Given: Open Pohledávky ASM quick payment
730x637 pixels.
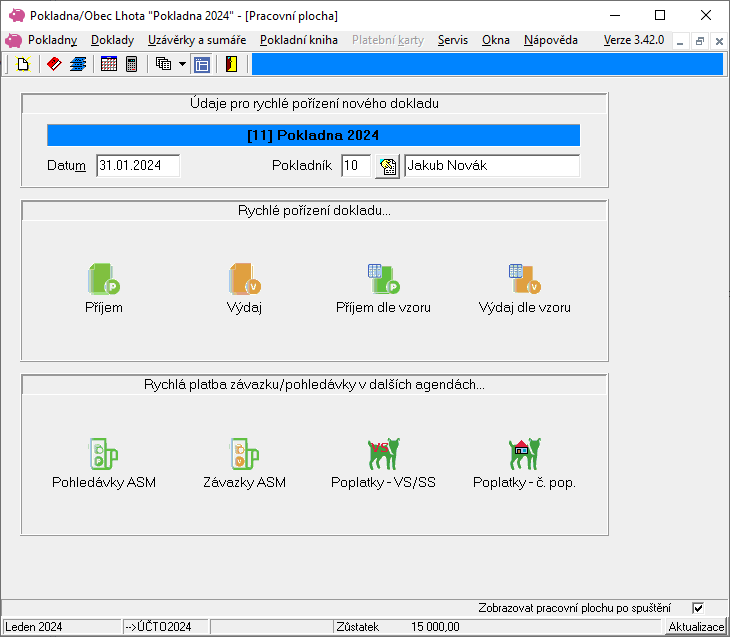Looking at the screenshot, I should click(104, 463).
